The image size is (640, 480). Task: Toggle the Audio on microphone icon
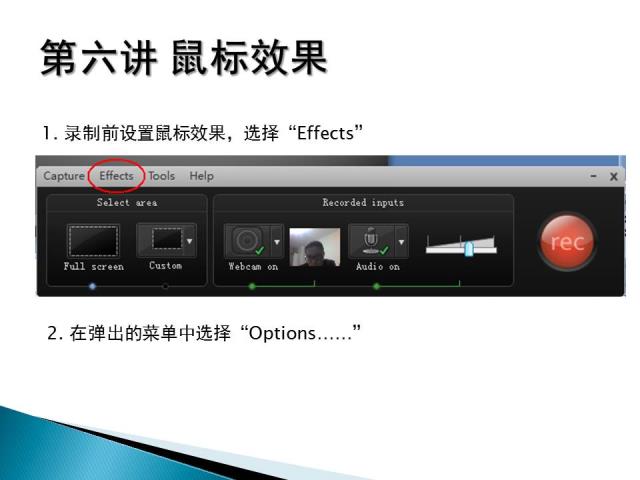371,241
